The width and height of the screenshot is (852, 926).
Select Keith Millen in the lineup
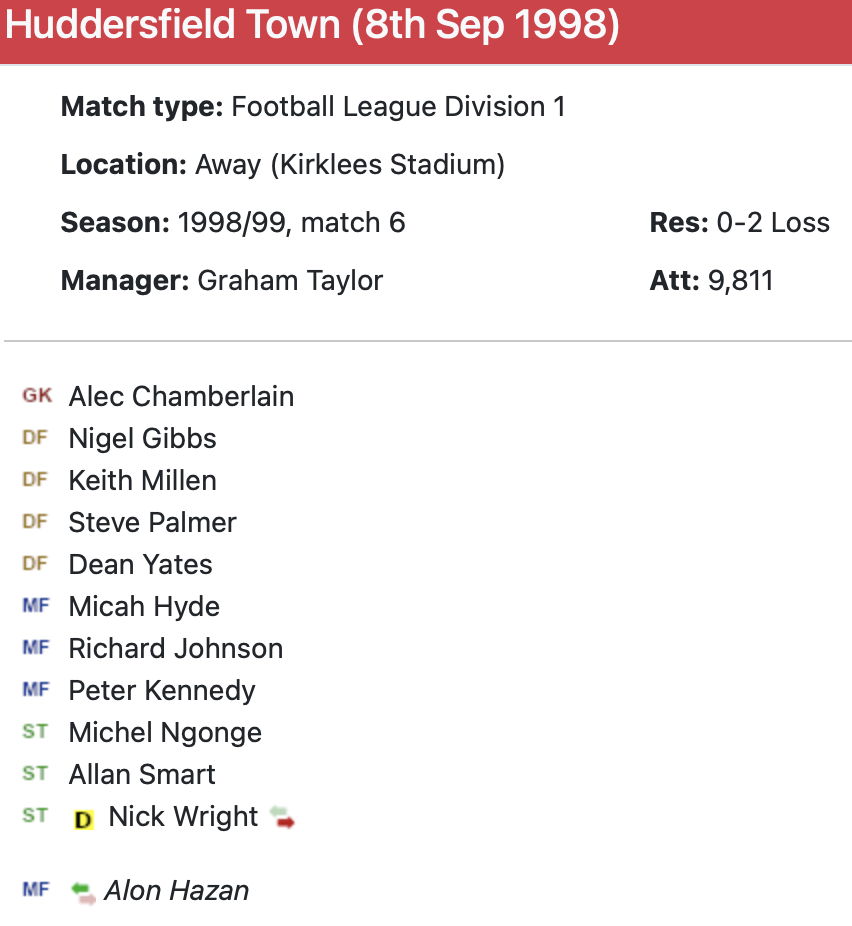point(142,480)
